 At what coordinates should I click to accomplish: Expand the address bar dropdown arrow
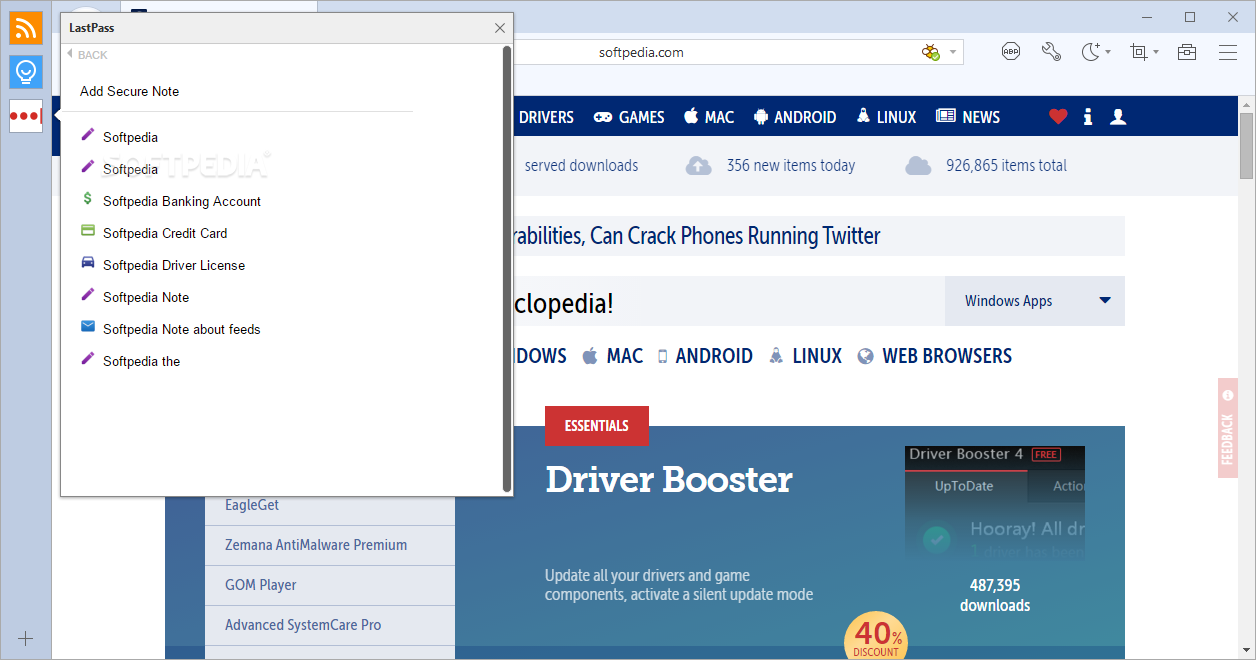953,52
